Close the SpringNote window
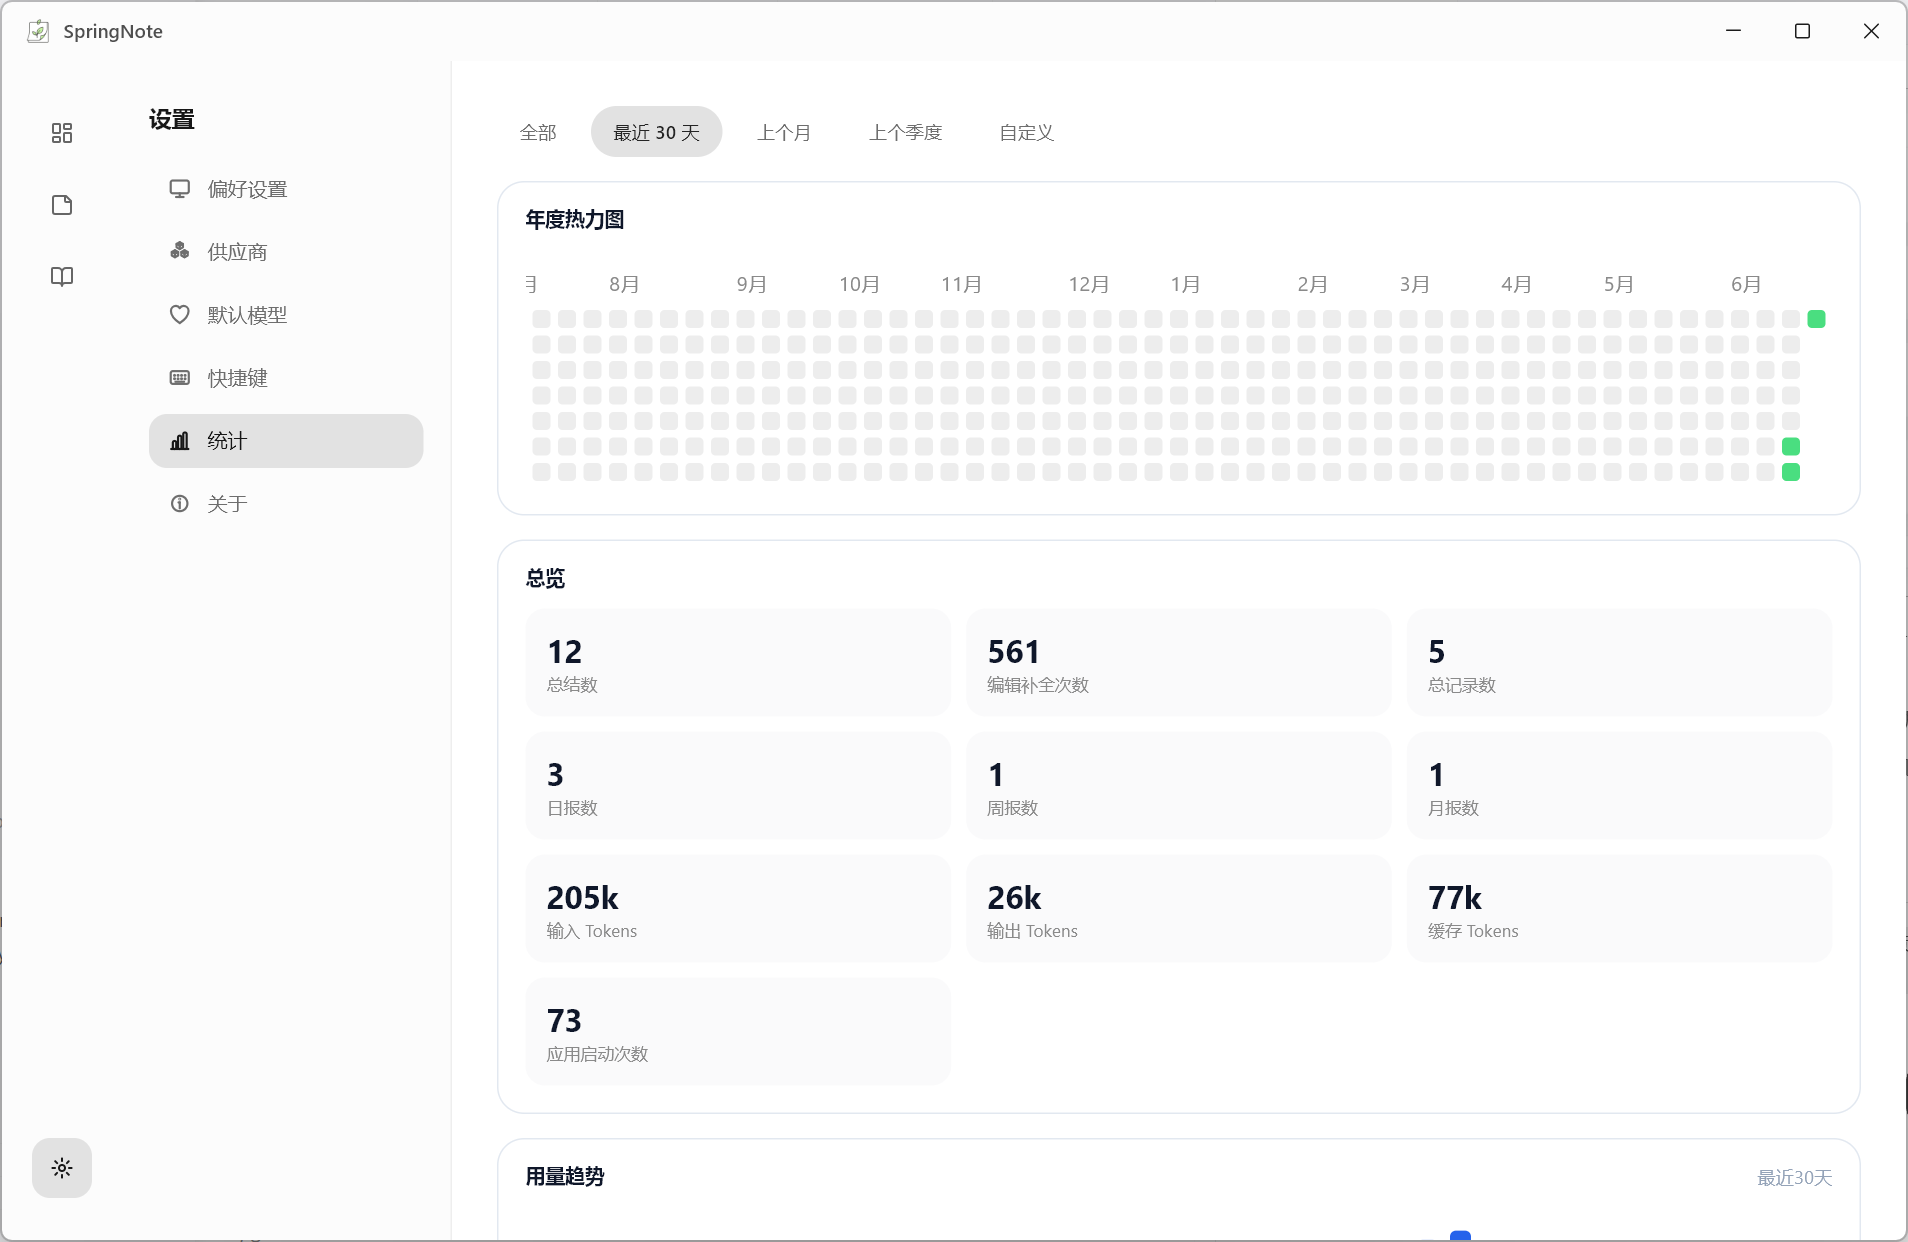This screenshot has width=1908, height=1242. (1871, 31)
